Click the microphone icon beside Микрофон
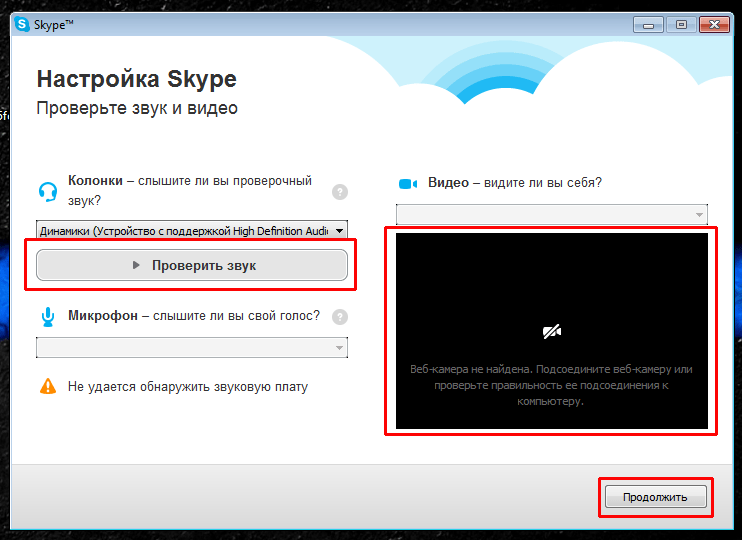The width and height of the screenshot is (742, 540). tap(48, 317)
